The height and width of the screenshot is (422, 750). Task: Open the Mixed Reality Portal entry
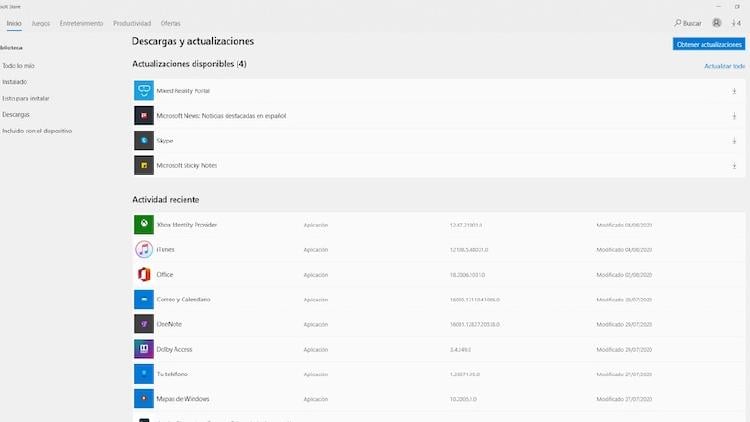(x=439, y=90)
